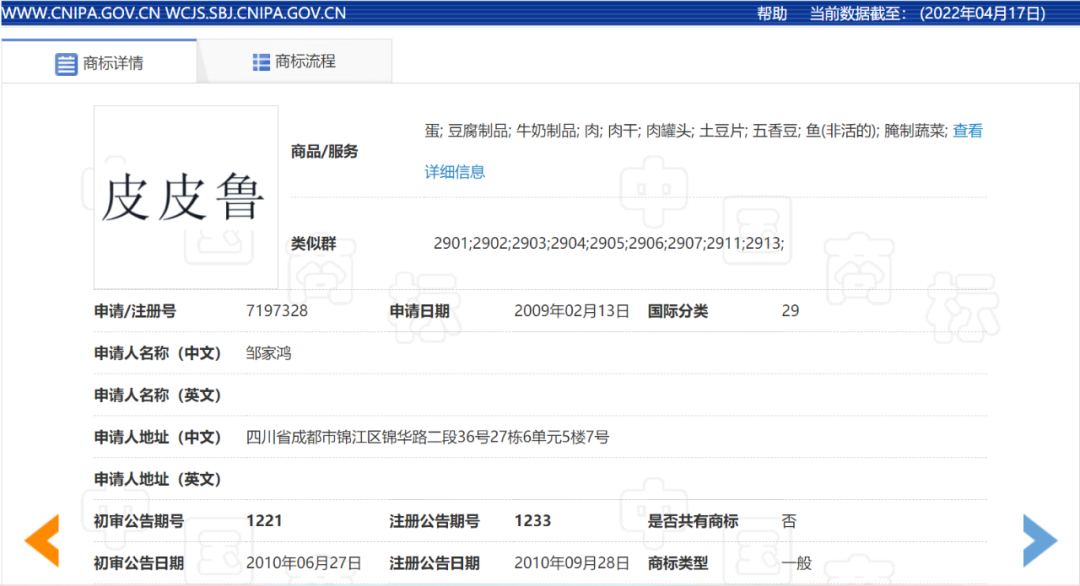Select the registration number 7197328

click(x=277, y=311)
